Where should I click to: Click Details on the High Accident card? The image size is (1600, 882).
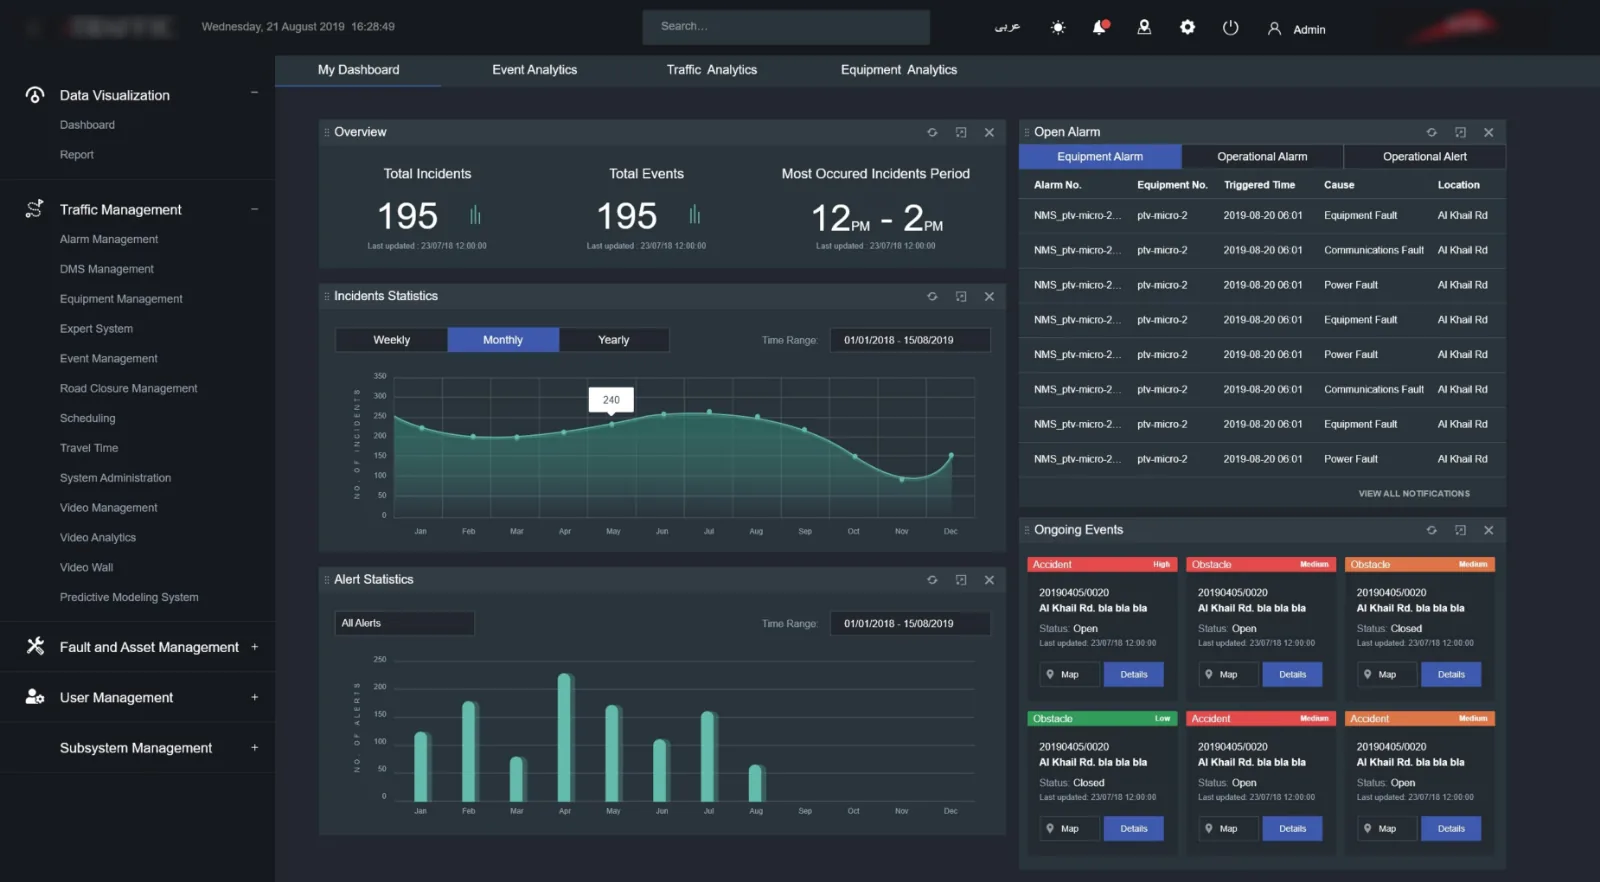coord(1134,675)
